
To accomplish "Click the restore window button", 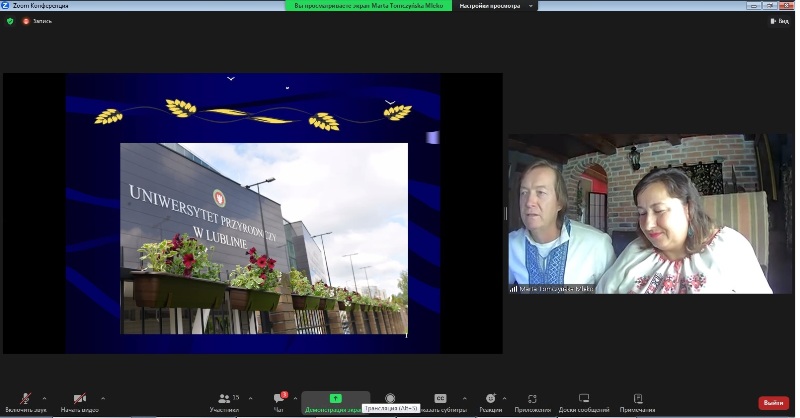I will click(x=769, y=5).
